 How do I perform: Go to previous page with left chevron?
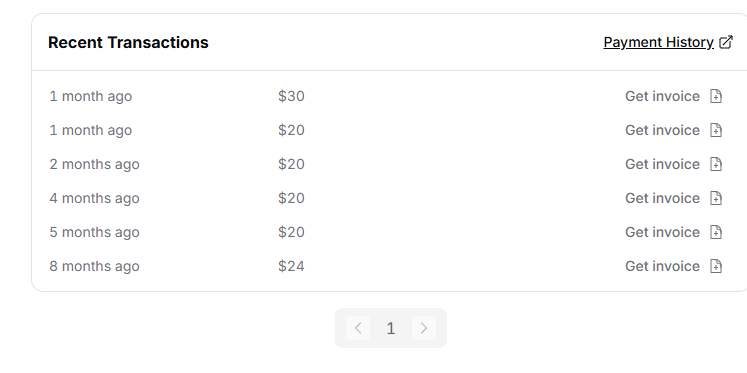tap(358, 328)
